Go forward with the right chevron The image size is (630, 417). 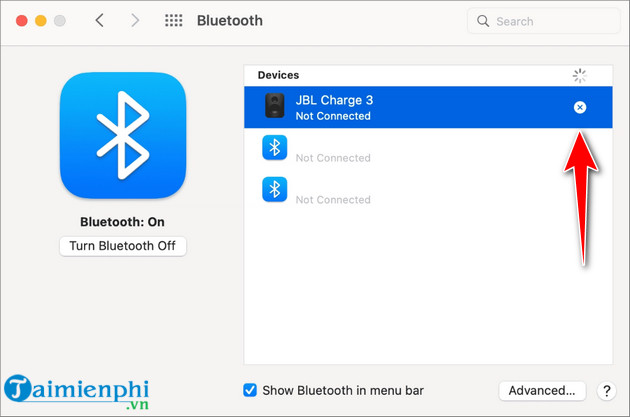click(135, 20)
